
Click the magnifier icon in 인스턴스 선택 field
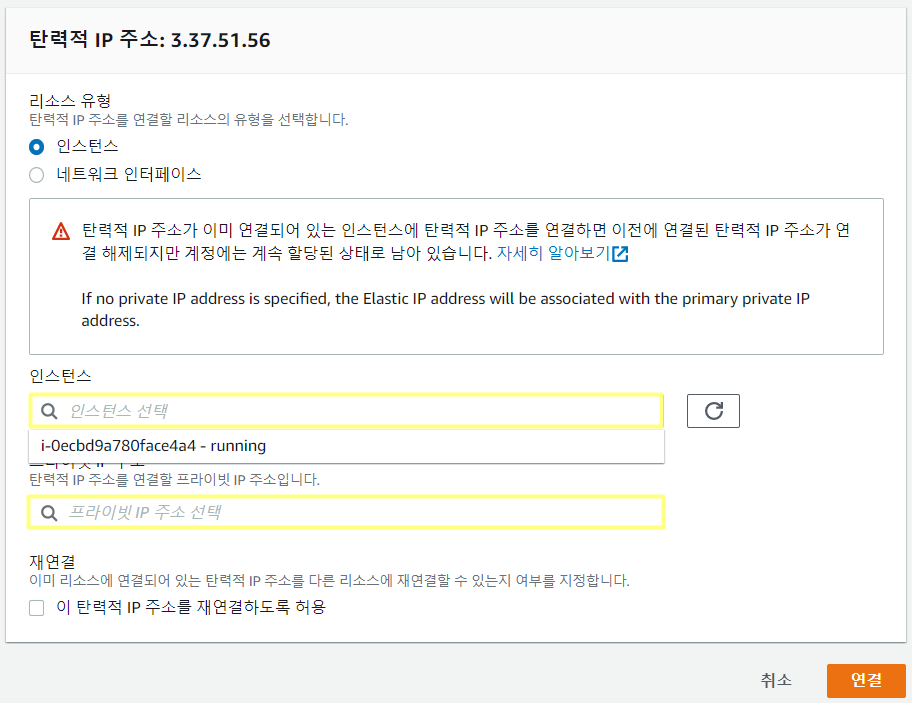[x=49, y=411]
